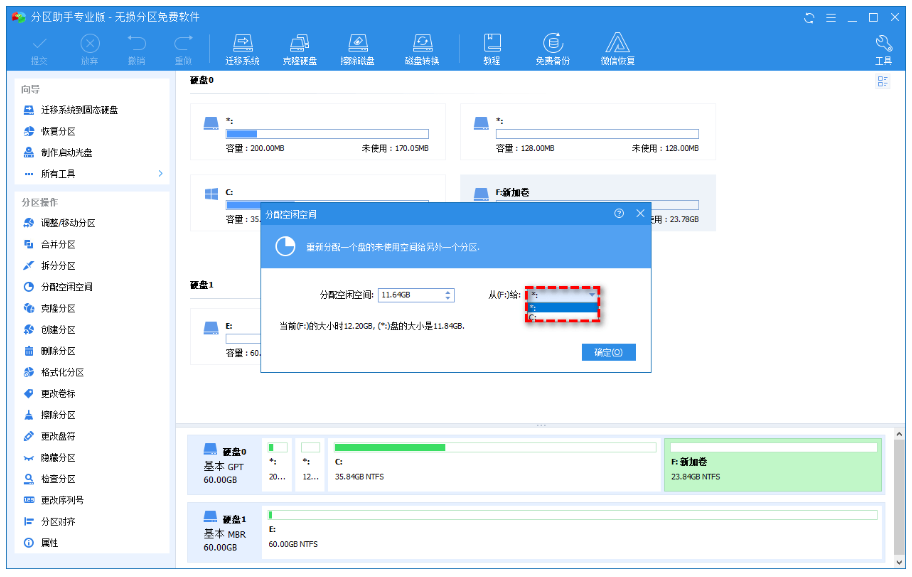Click the scrollbar down arrow in disk map
Image resolution: width=912 pixels, height=577 pixels.
(x=899, y=562)
